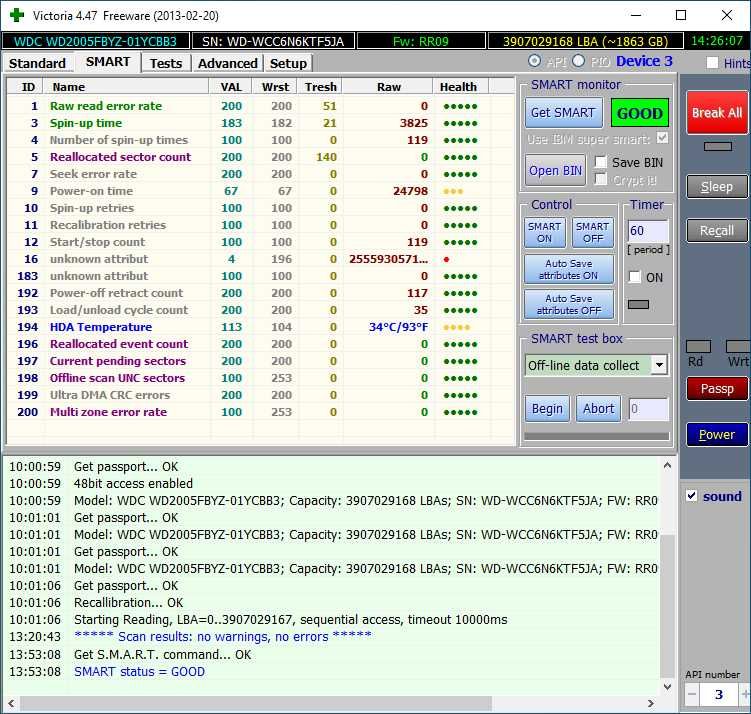
Task: Click the Timer period field showing 60
Action: click(647, 231)
